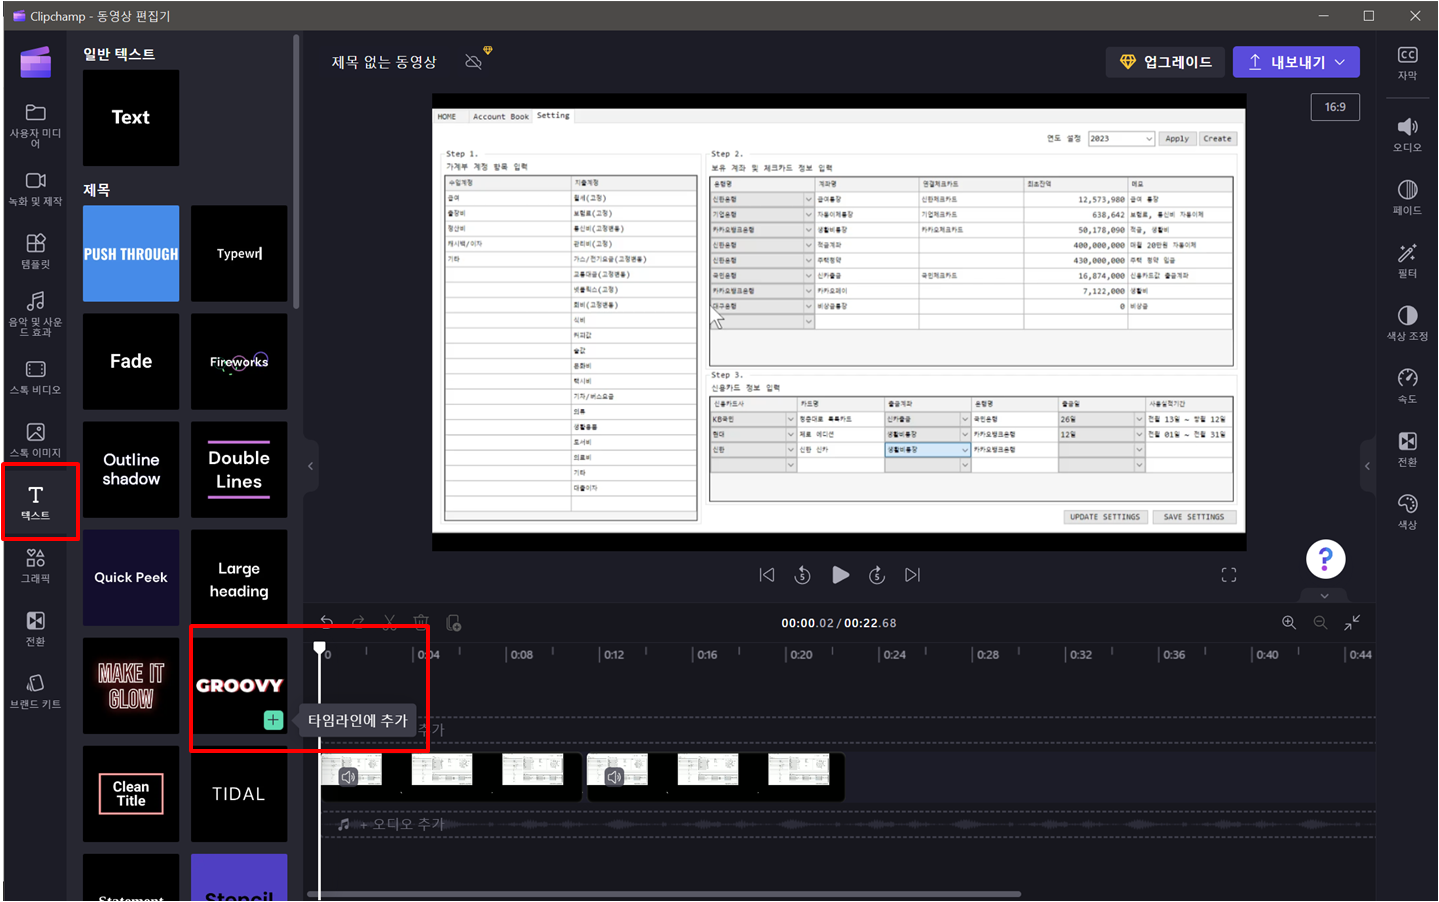The width and height of the screenshot is (1439, 902).
Task: Zoom in on the timeline
Action: 1289,622
